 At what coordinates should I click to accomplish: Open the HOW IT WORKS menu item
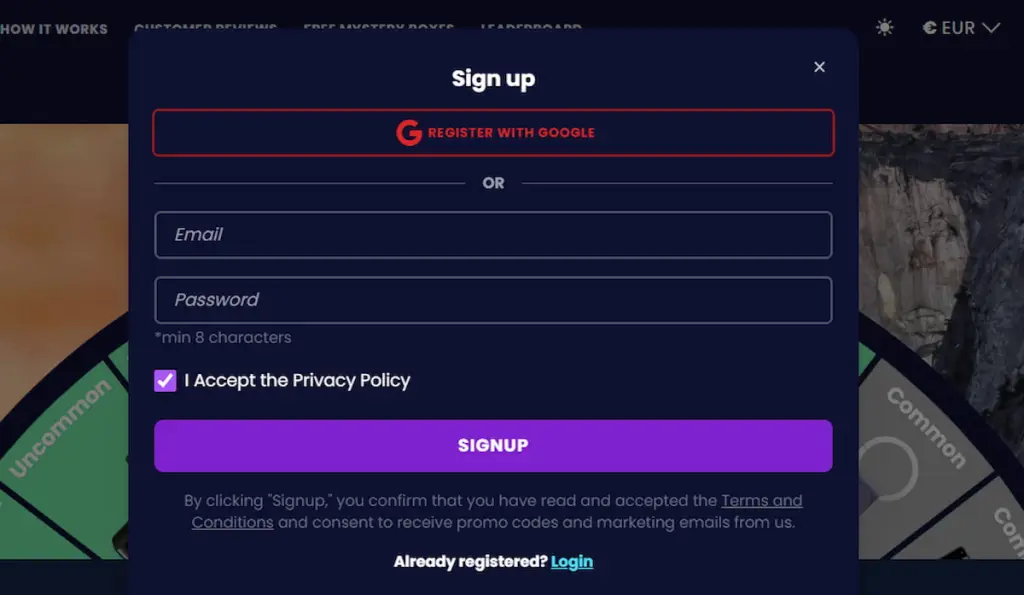(53, 29)
